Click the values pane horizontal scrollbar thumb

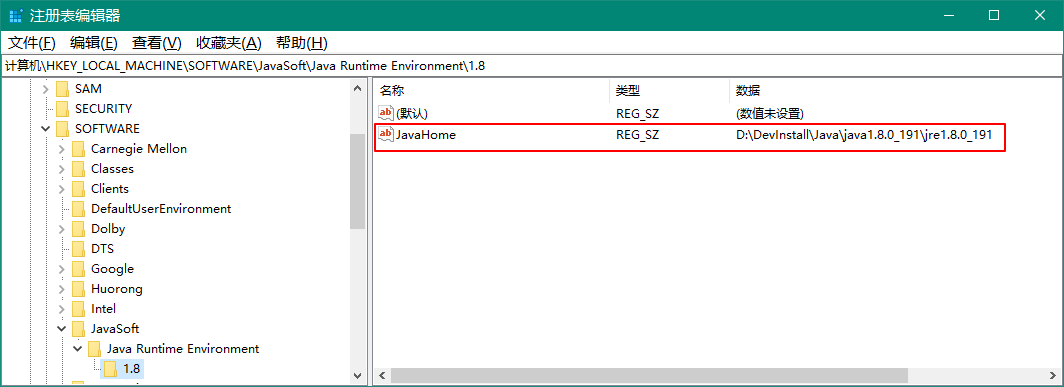pyautogui.click(x=649, y=375)
